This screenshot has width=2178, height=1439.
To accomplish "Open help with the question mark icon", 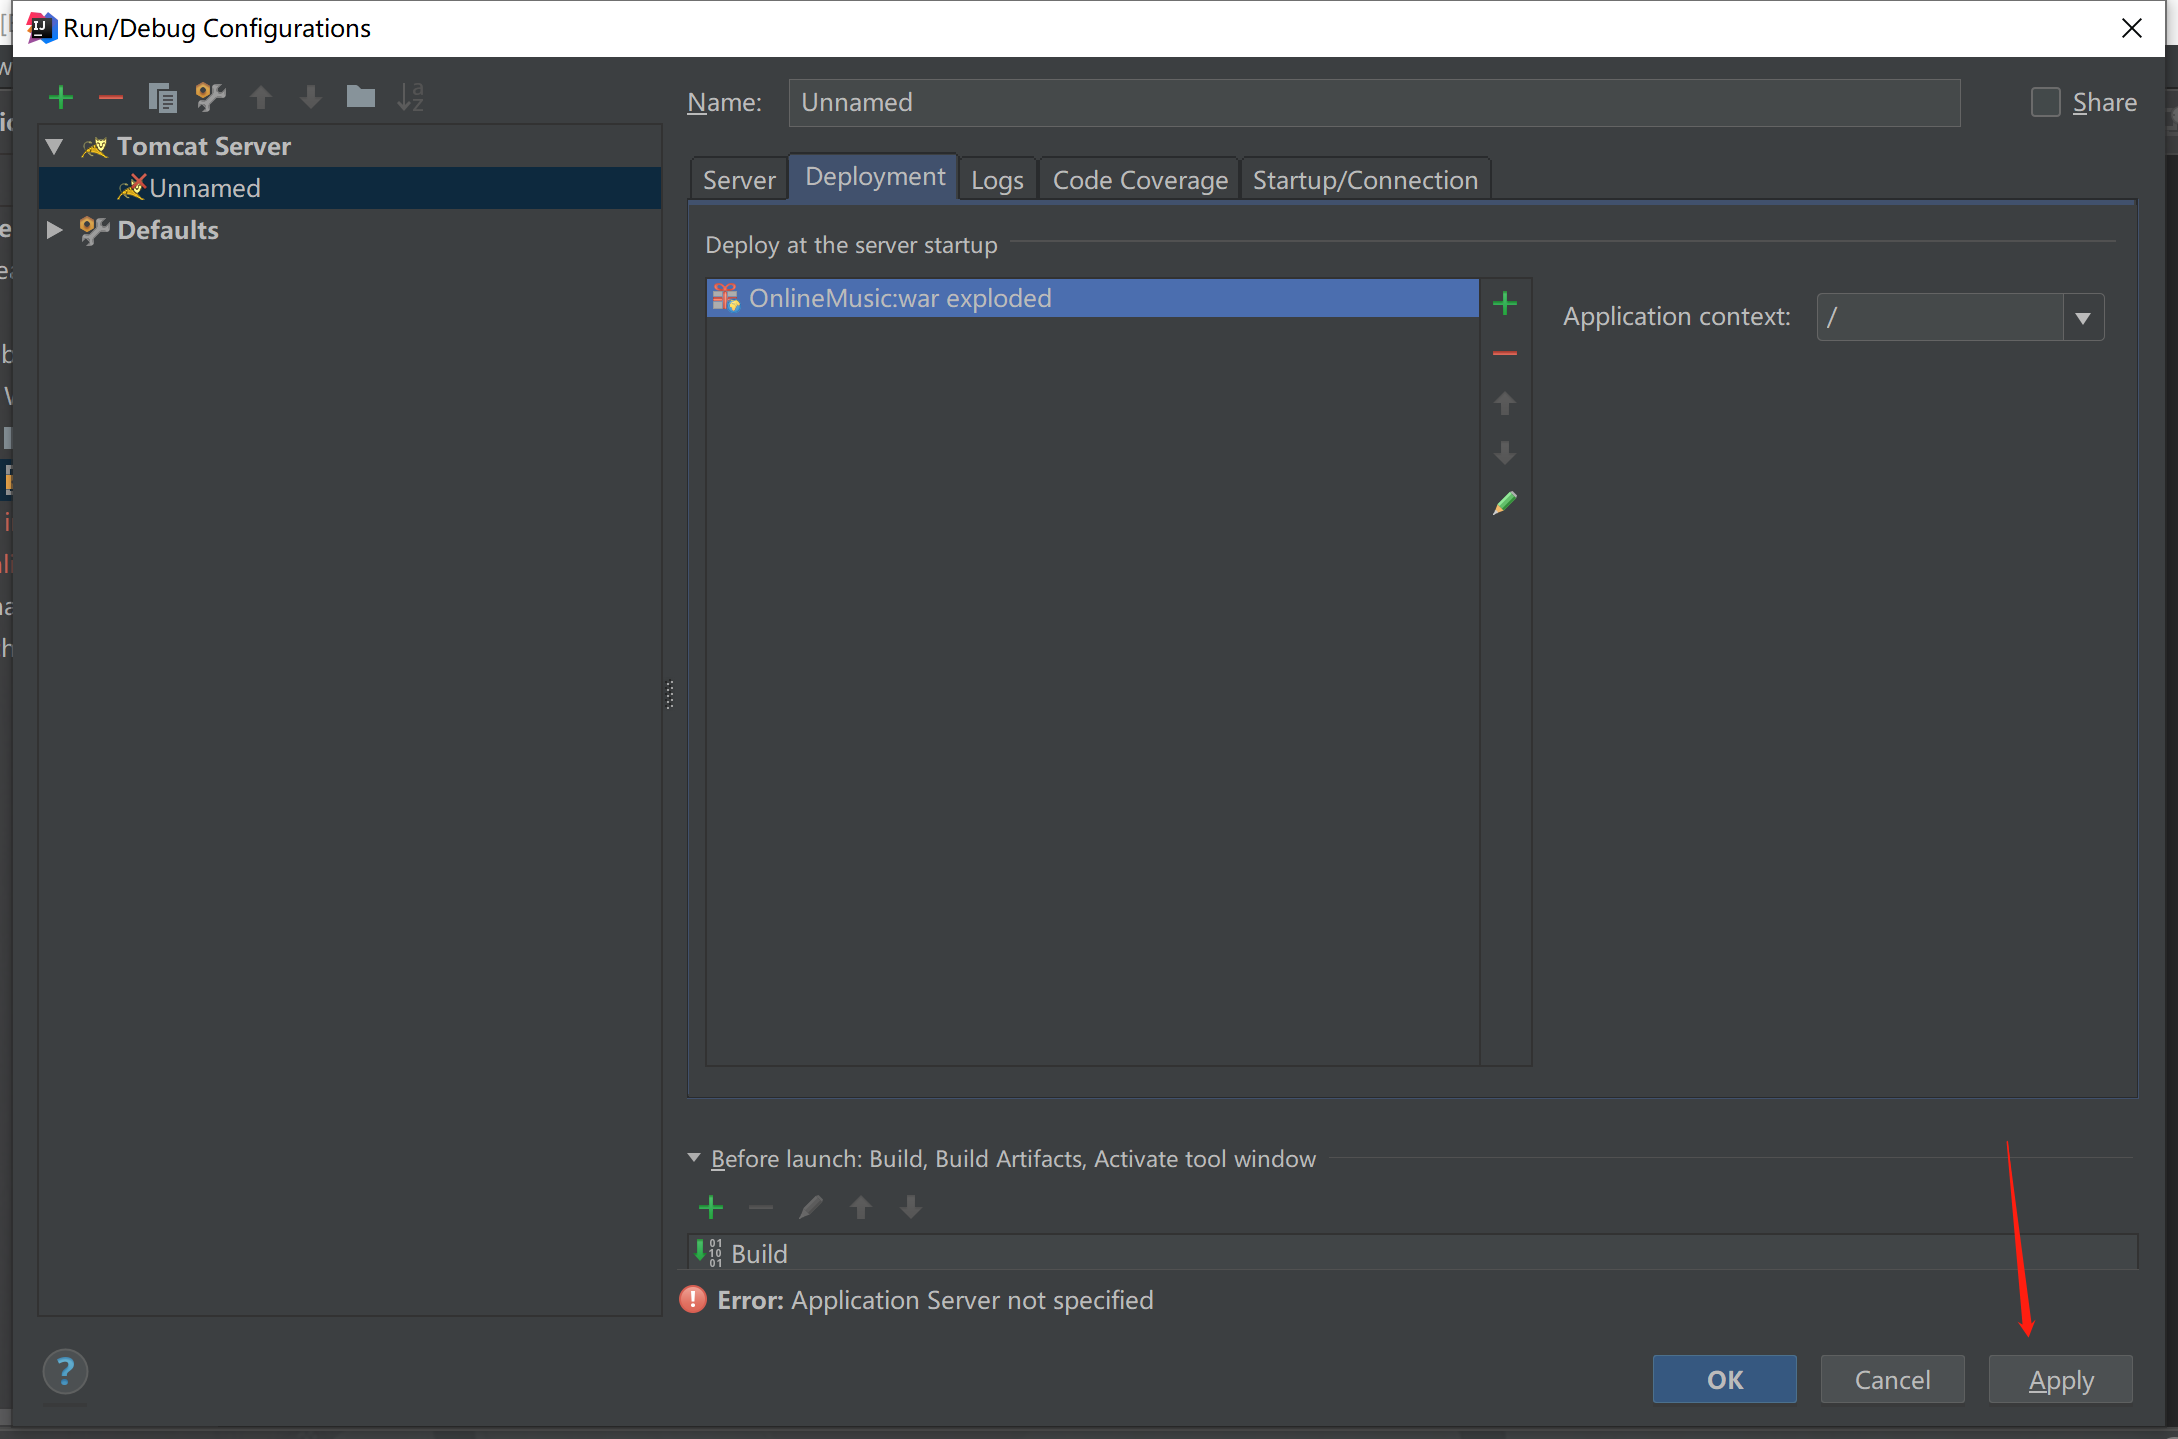I will 65,1372.
